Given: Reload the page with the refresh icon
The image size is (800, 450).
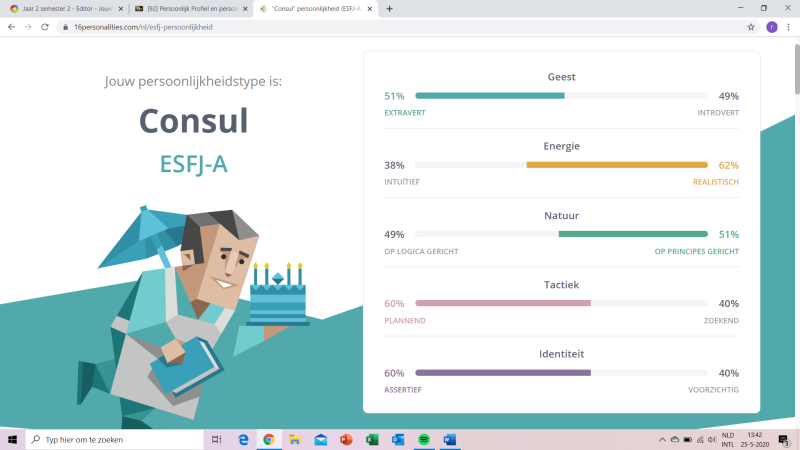Looking at the screenshot, I should 45,27.
